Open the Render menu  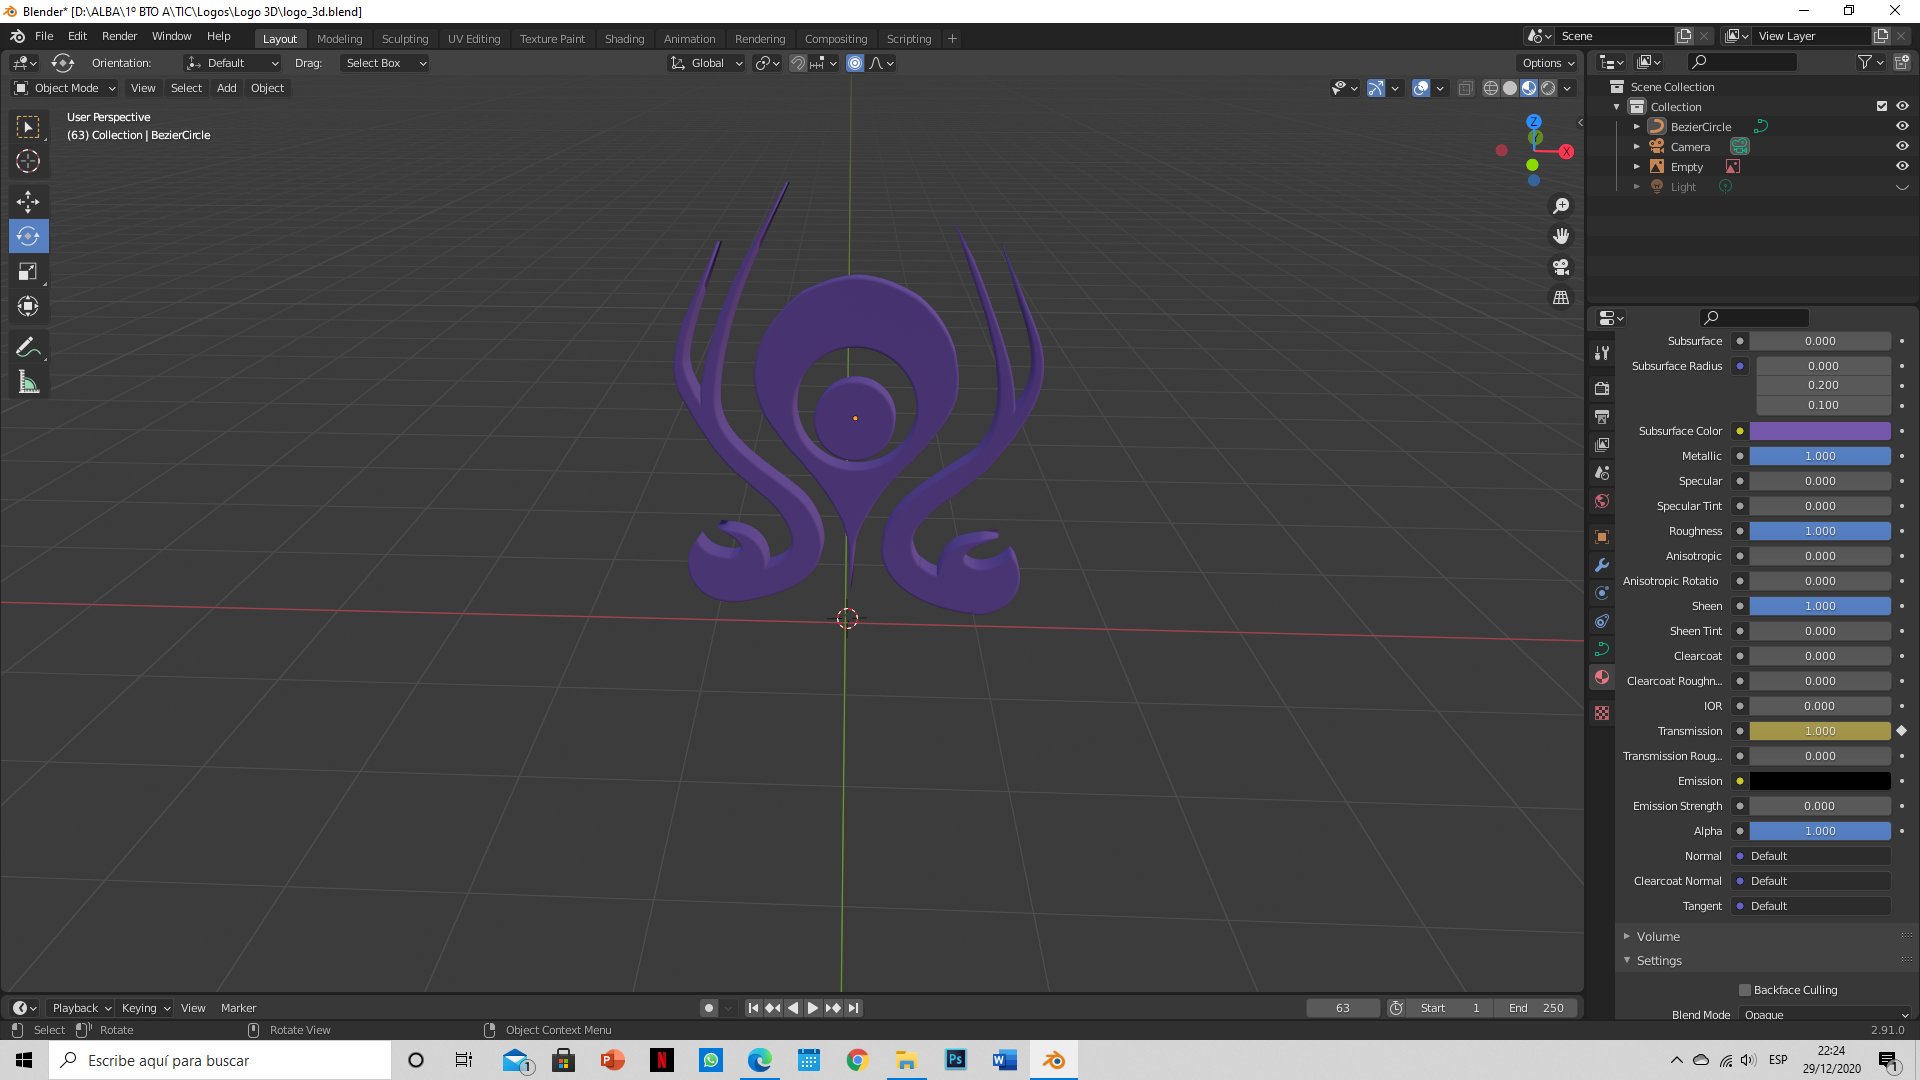pos(119,36)
